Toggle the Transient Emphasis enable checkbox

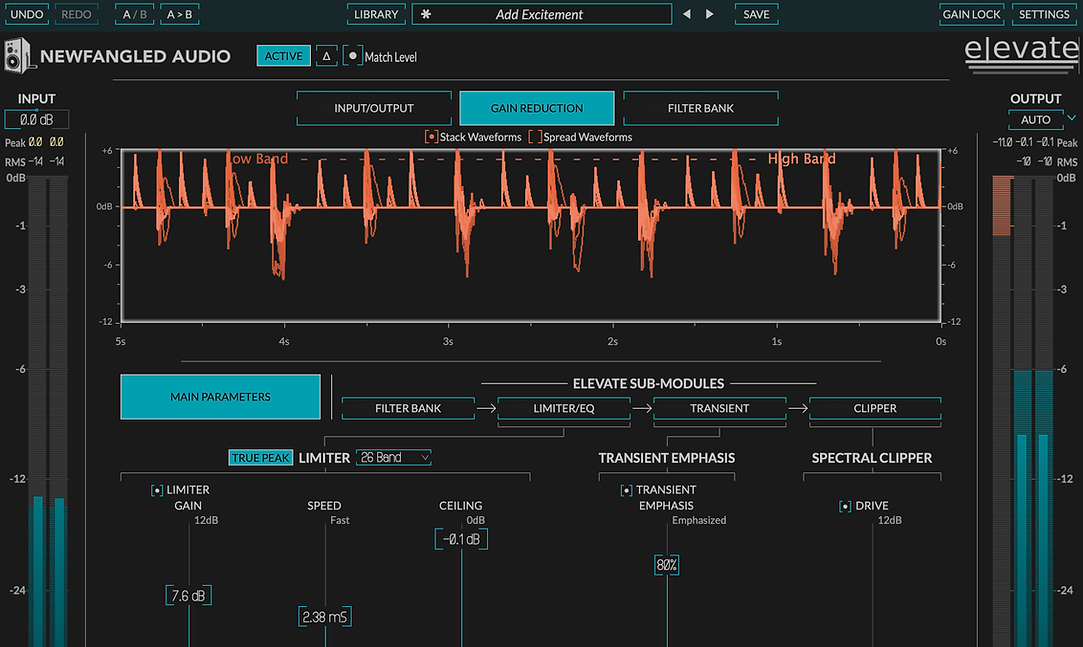(x=627, y=490)
